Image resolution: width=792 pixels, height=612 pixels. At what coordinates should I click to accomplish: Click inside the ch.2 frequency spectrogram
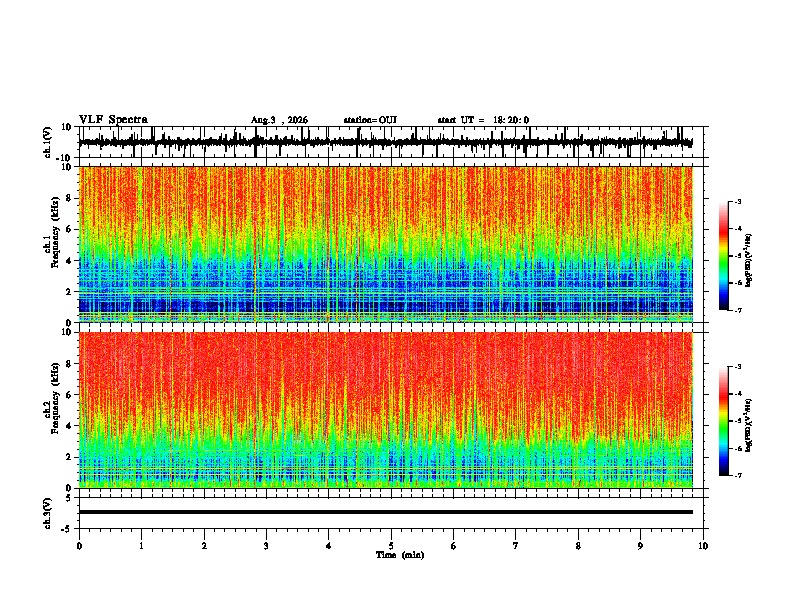coord(386,410)
